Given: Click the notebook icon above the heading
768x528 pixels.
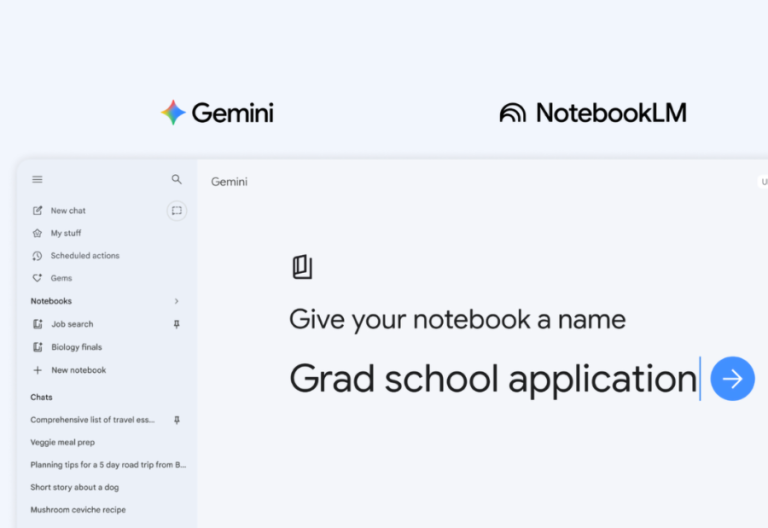Looking at the screenshot, I should click(302, 267).
